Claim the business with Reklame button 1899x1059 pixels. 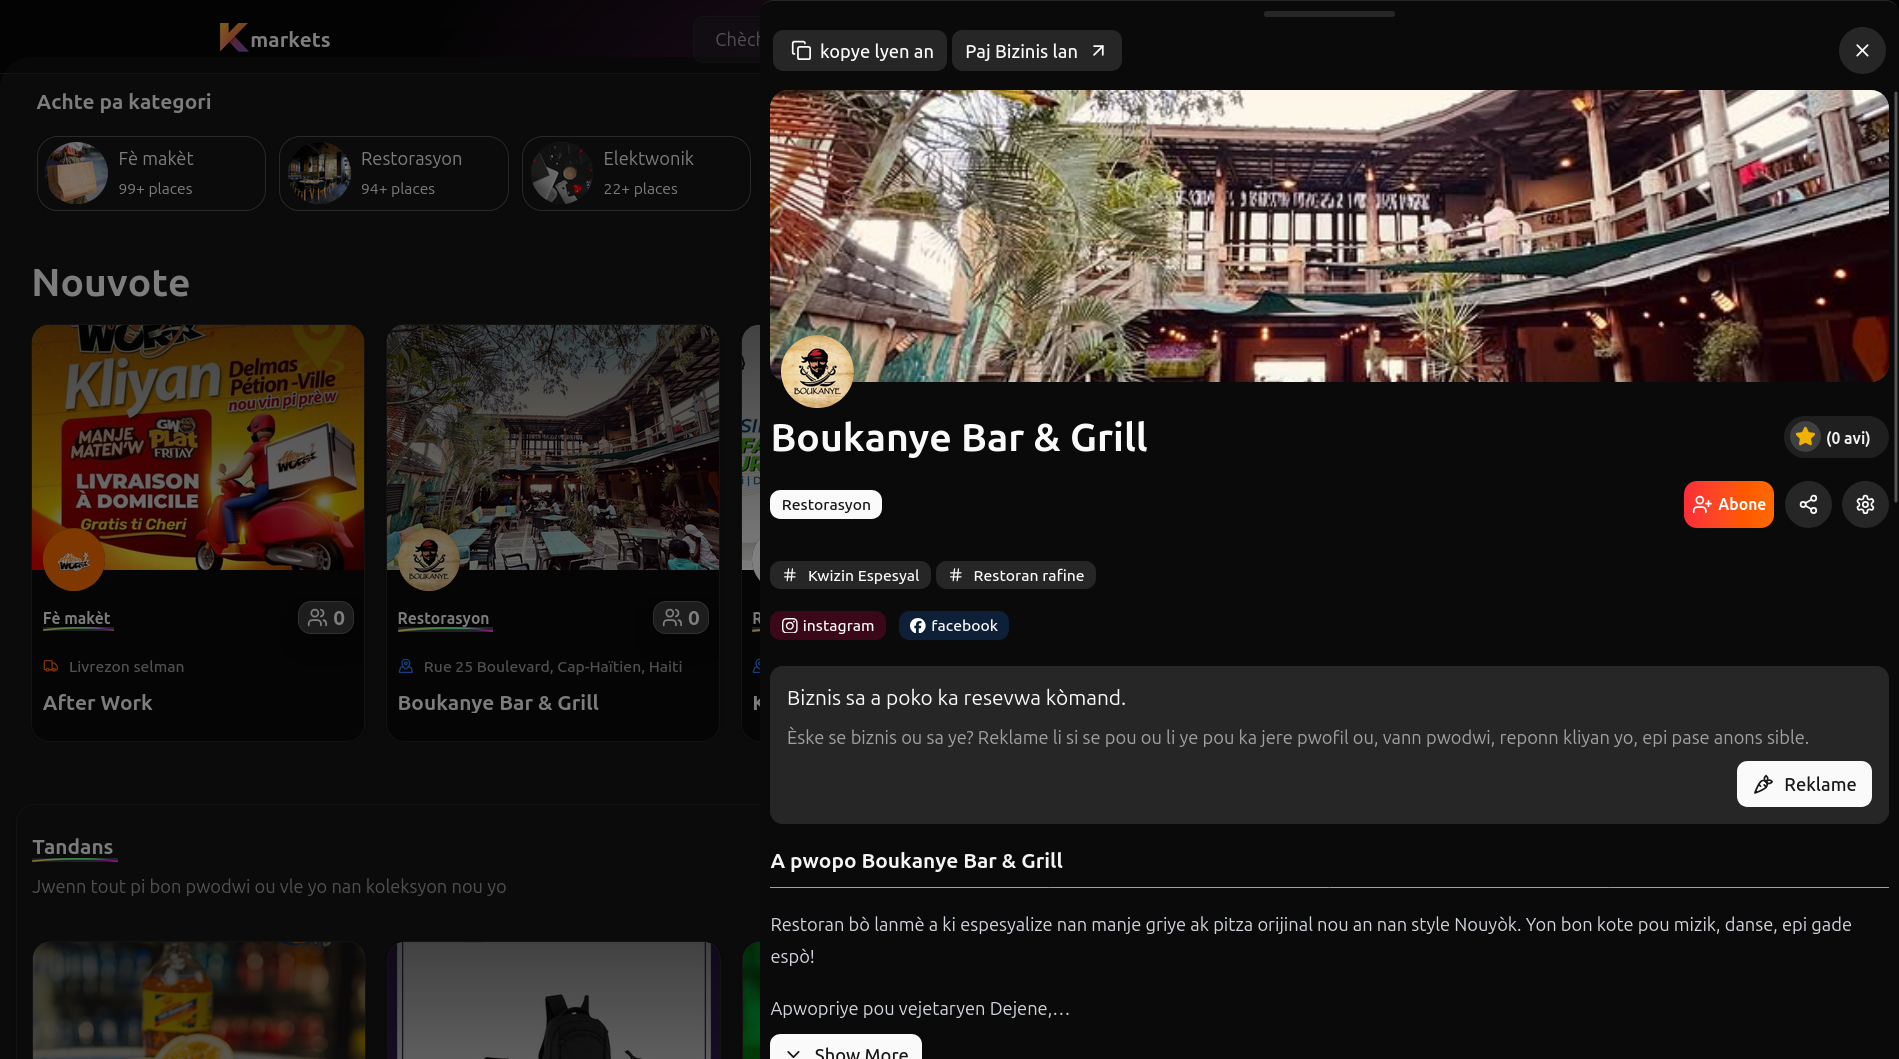tap(1804, 784)
